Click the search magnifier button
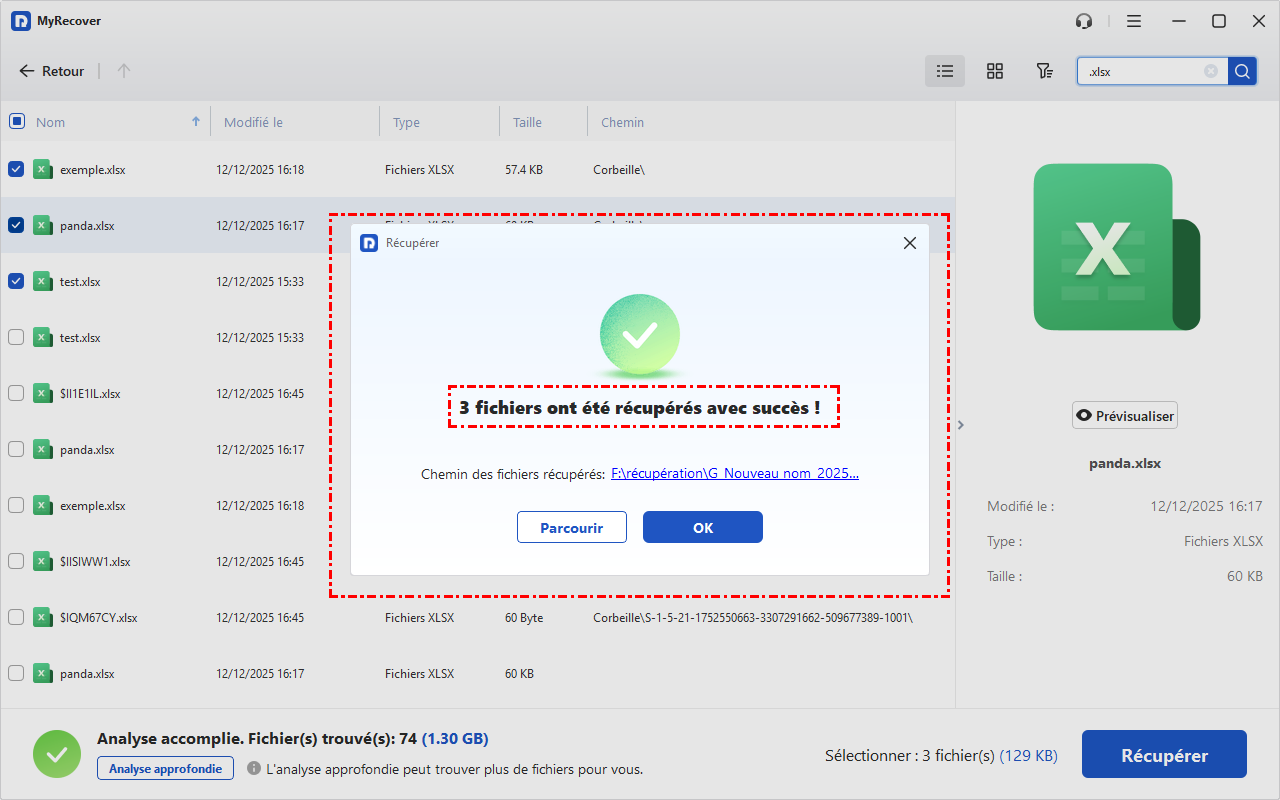 tap(1242, 71)
